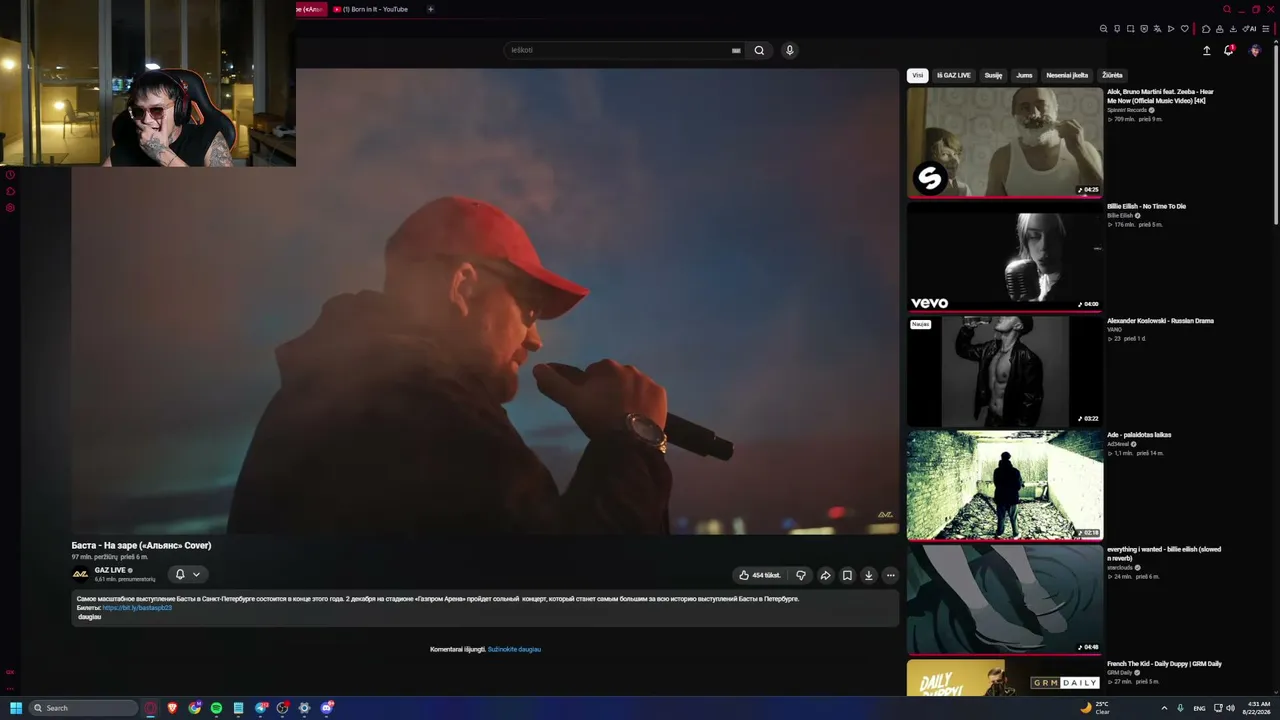This screenshot has height=720, width=1280.
Task: Open Billie Eilish No Time To Die thumbnail
Action: click(x=1005, y=257)
